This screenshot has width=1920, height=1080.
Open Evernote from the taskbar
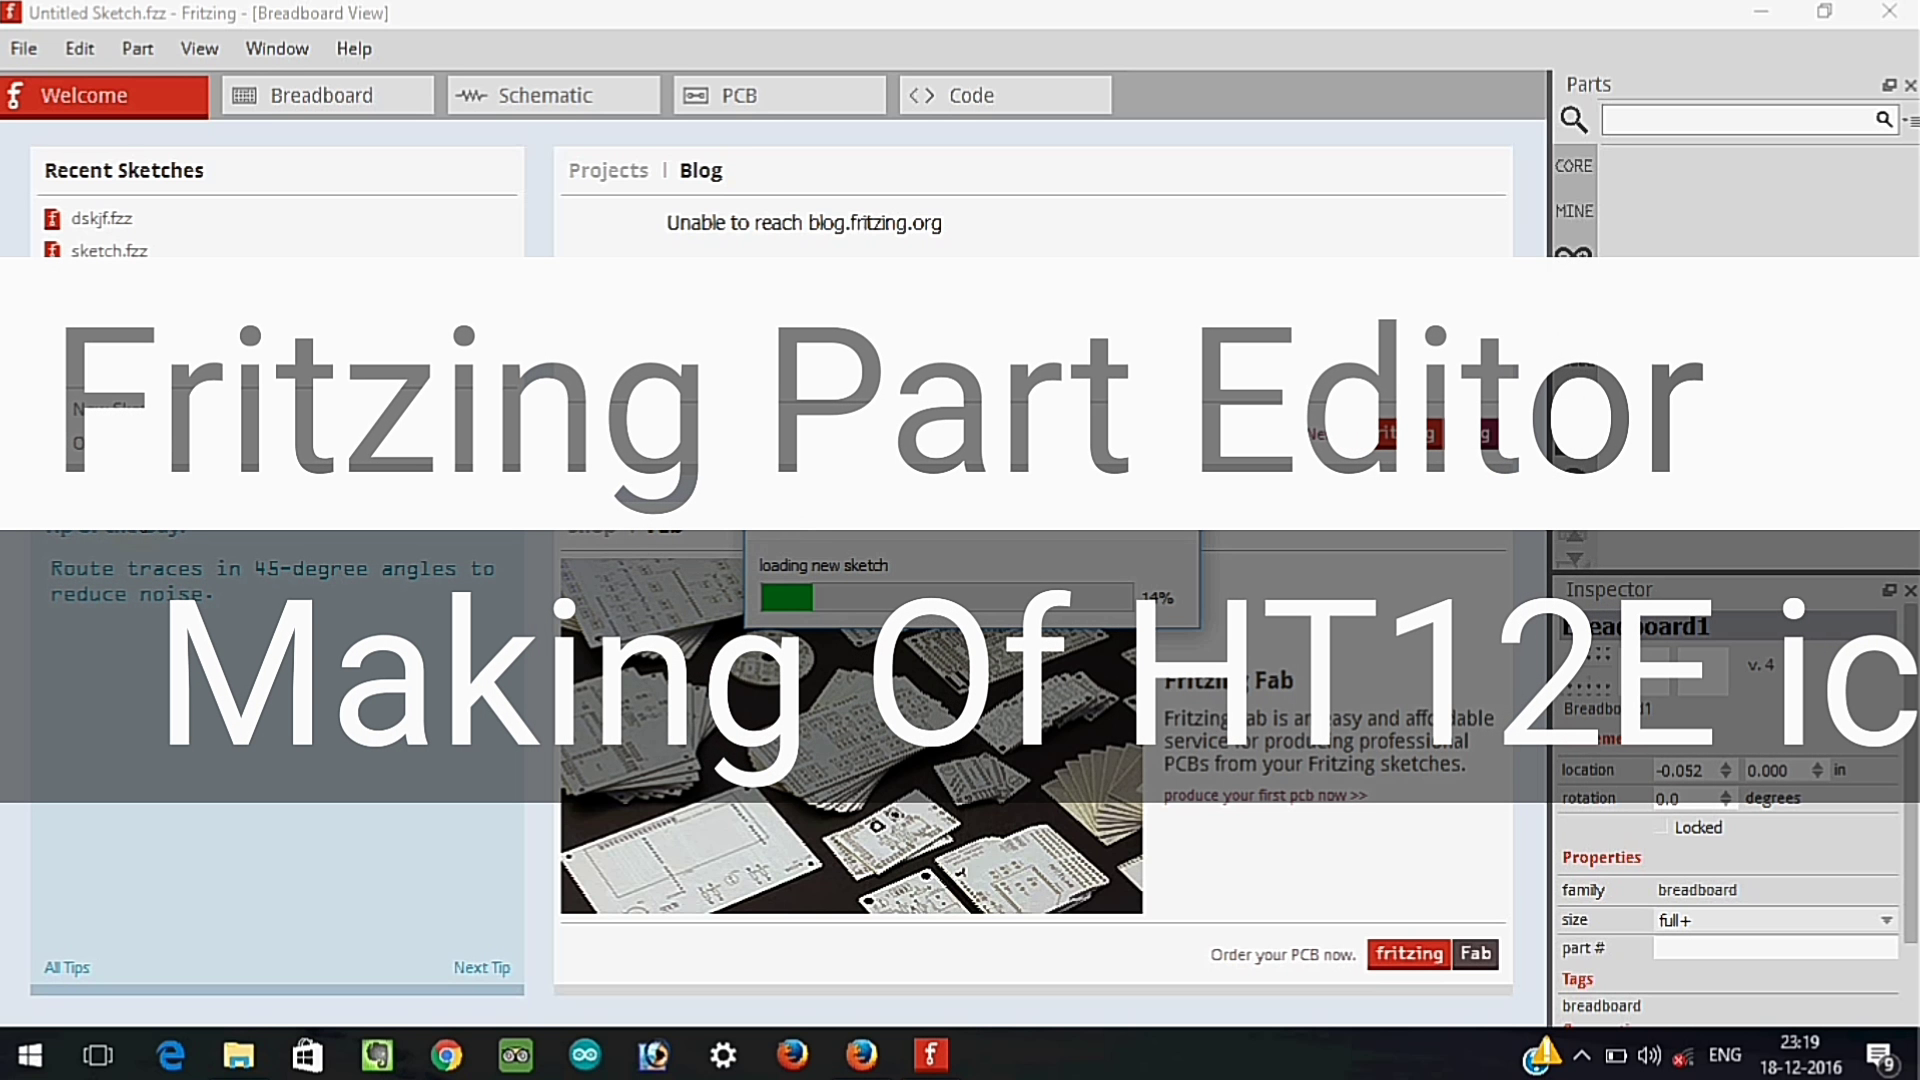point(377,1055)
